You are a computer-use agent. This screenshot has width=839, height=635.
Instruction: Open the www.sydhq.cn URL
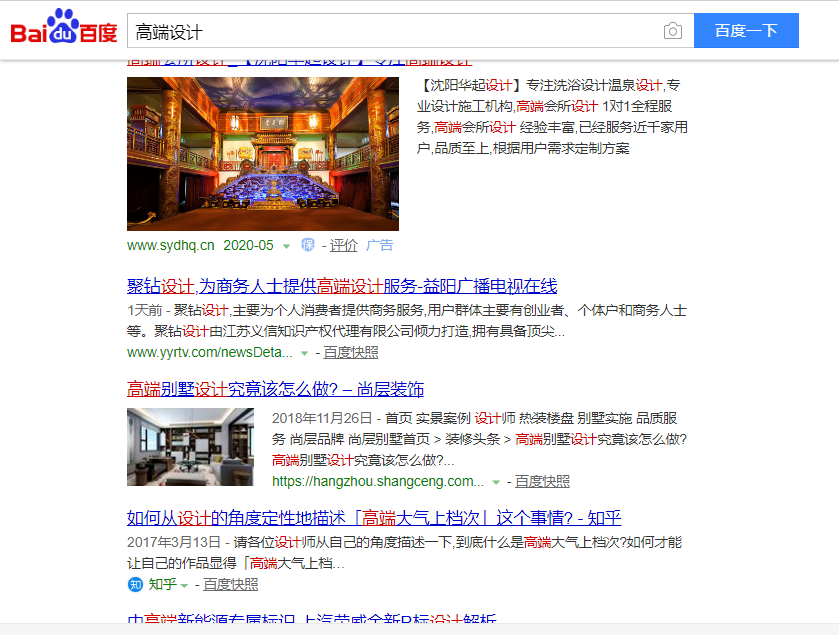click(171, 246)
